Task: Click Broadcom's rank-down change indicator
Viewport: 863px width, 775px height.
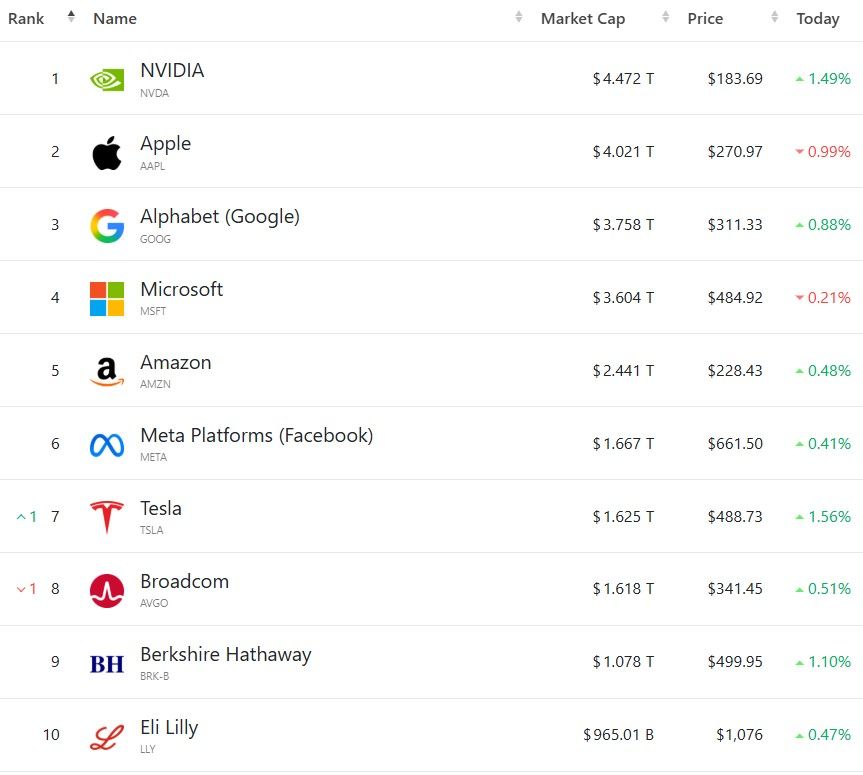Action: (x=27, y=589)
